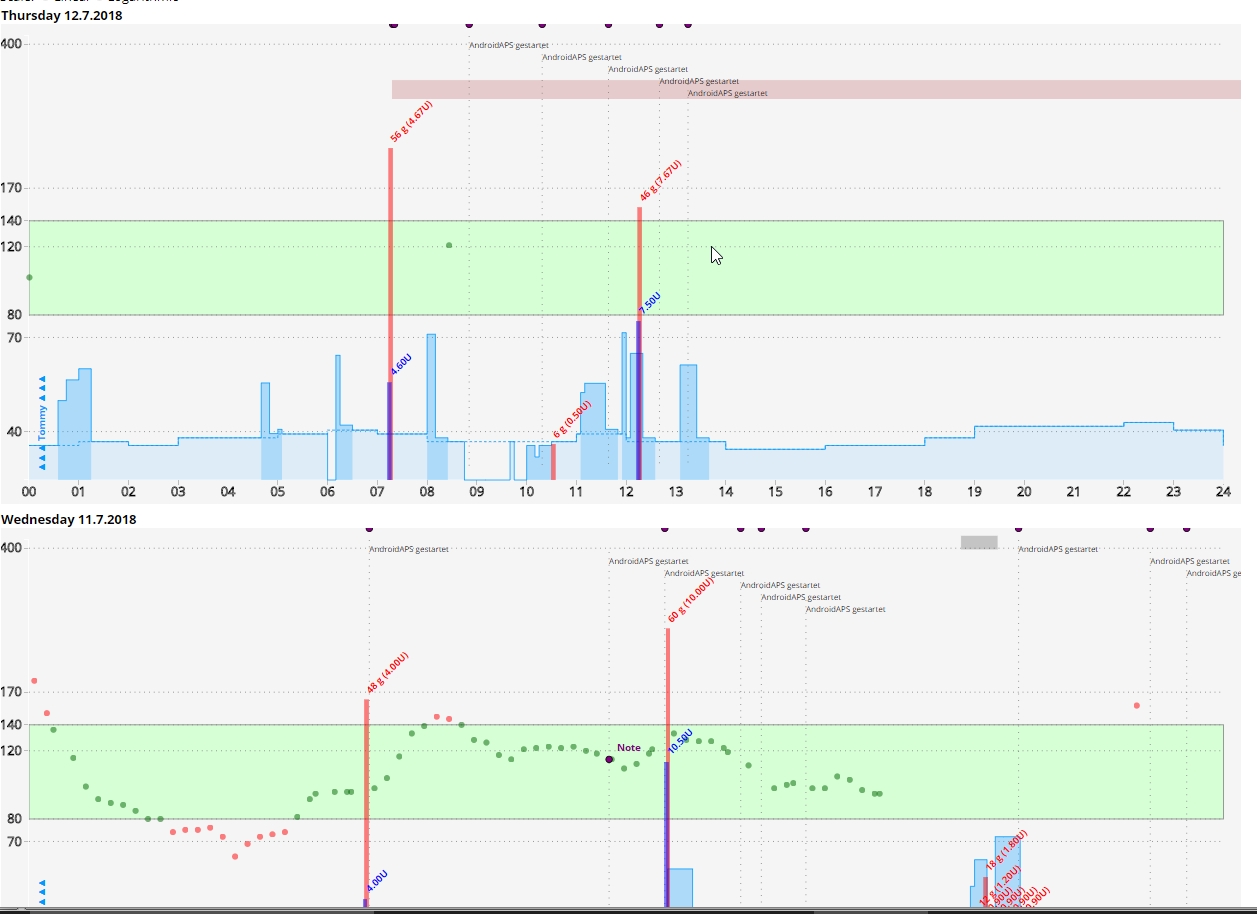Click hour label "12" on Thursday axis

pos(626,491)
